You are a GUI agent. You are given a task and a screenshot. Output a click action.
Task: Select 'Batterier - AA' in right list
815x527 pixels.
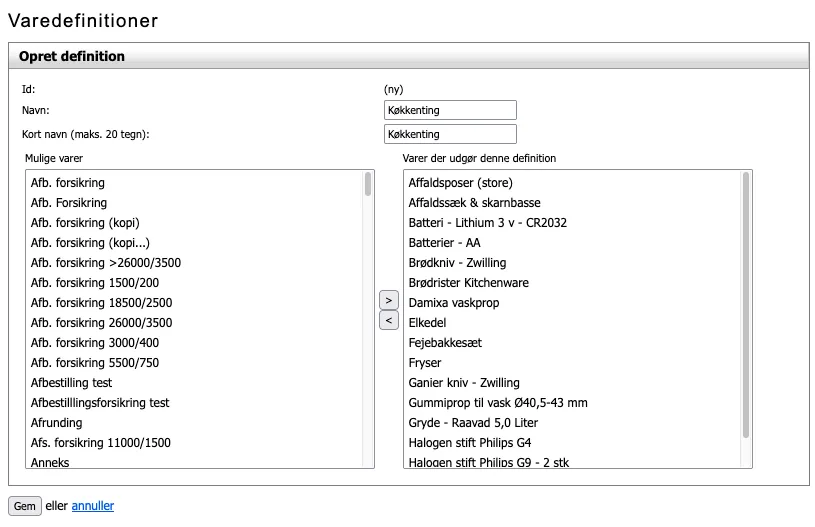(445, 243)
